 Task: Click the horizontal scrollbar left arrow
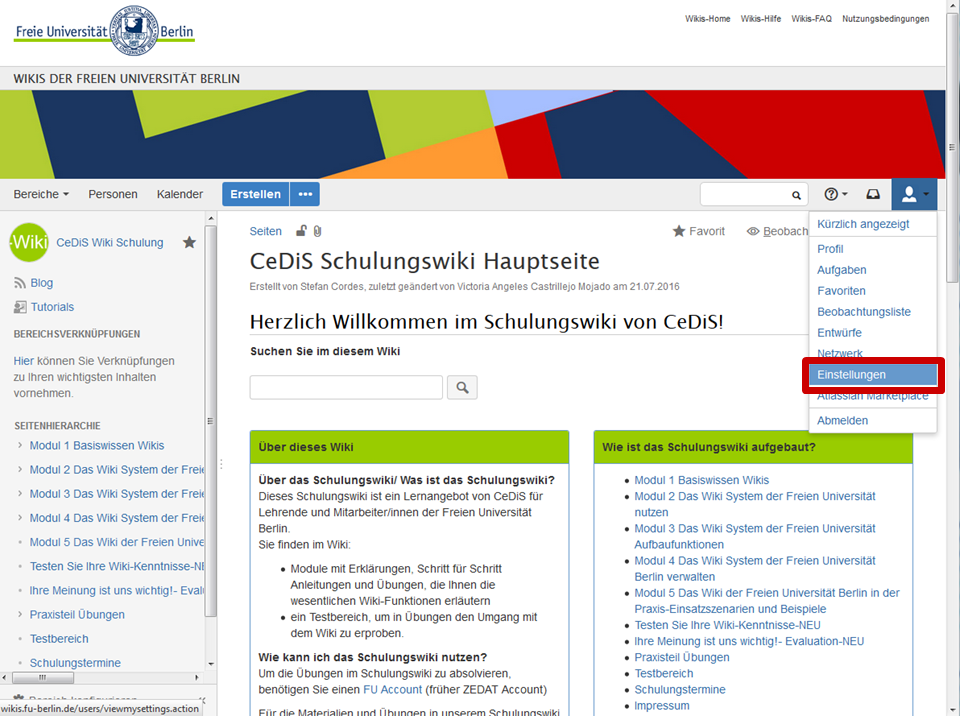[x=5, y=678]
